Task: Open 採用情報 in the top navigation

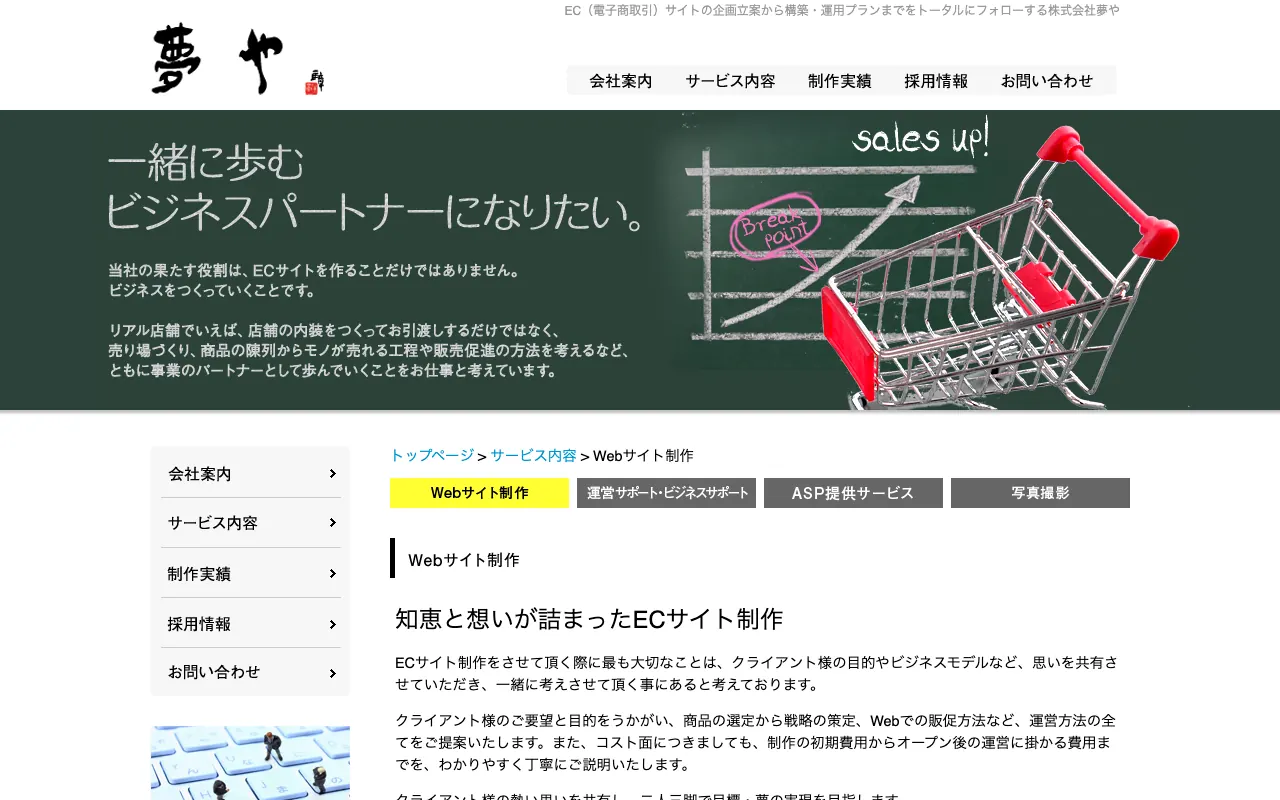Action: click(x=936, y=81)
